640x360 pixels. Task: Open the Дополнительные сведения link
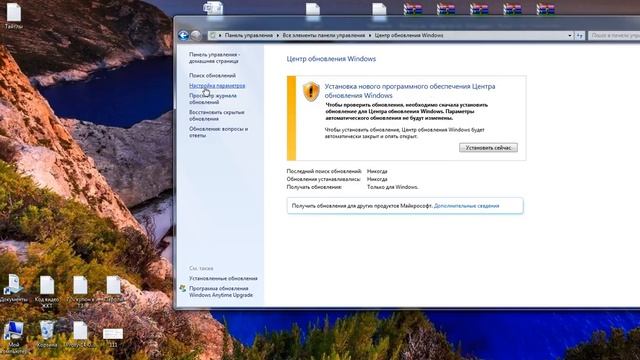[x=466, y=206]
